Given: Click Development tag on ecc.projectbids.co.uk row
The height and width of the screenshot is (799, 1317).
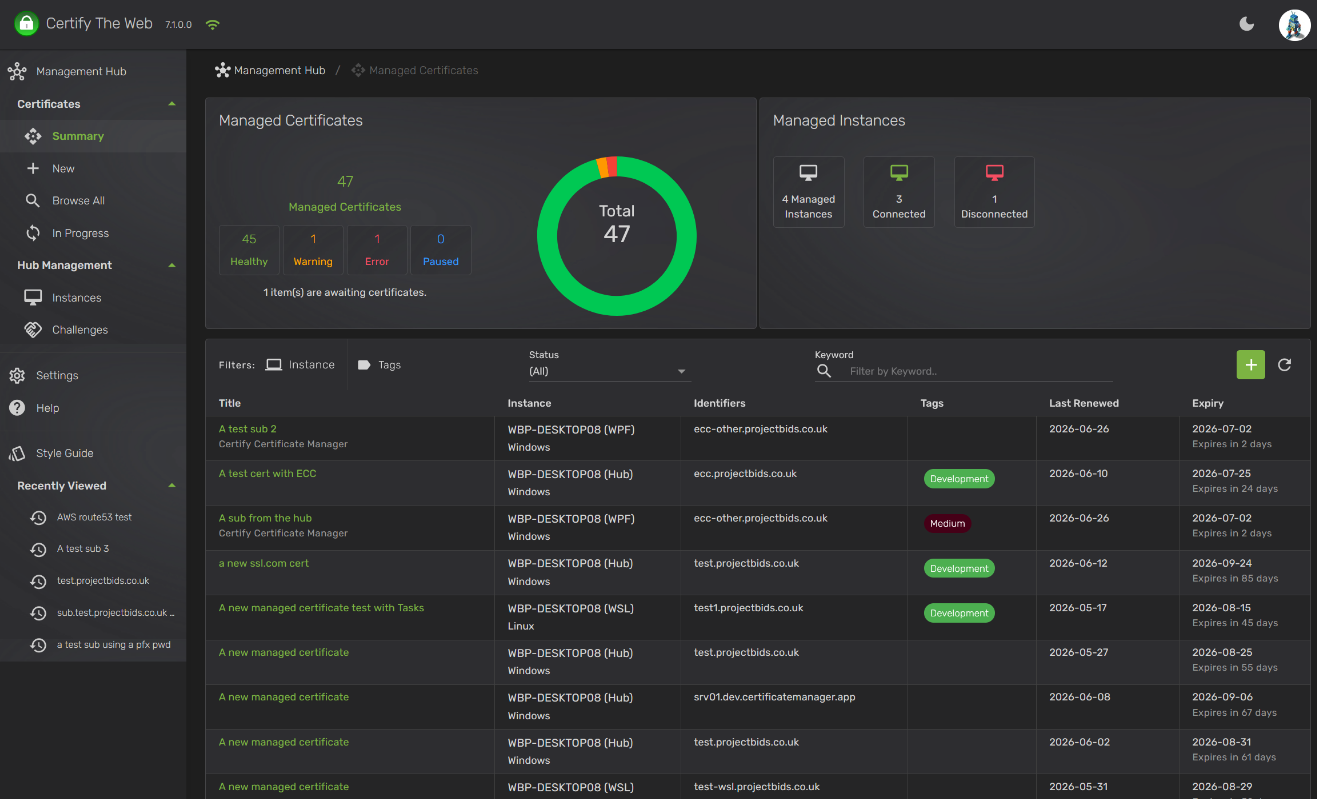Looking at the screenshot, I should (x=959, y=479).
